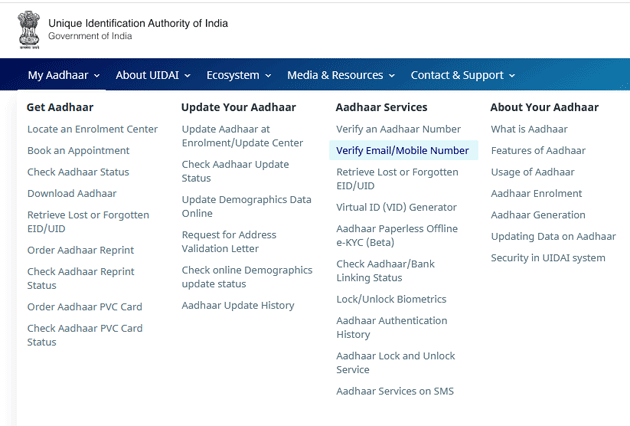Select Aadhaar Update History

point(238,306)
